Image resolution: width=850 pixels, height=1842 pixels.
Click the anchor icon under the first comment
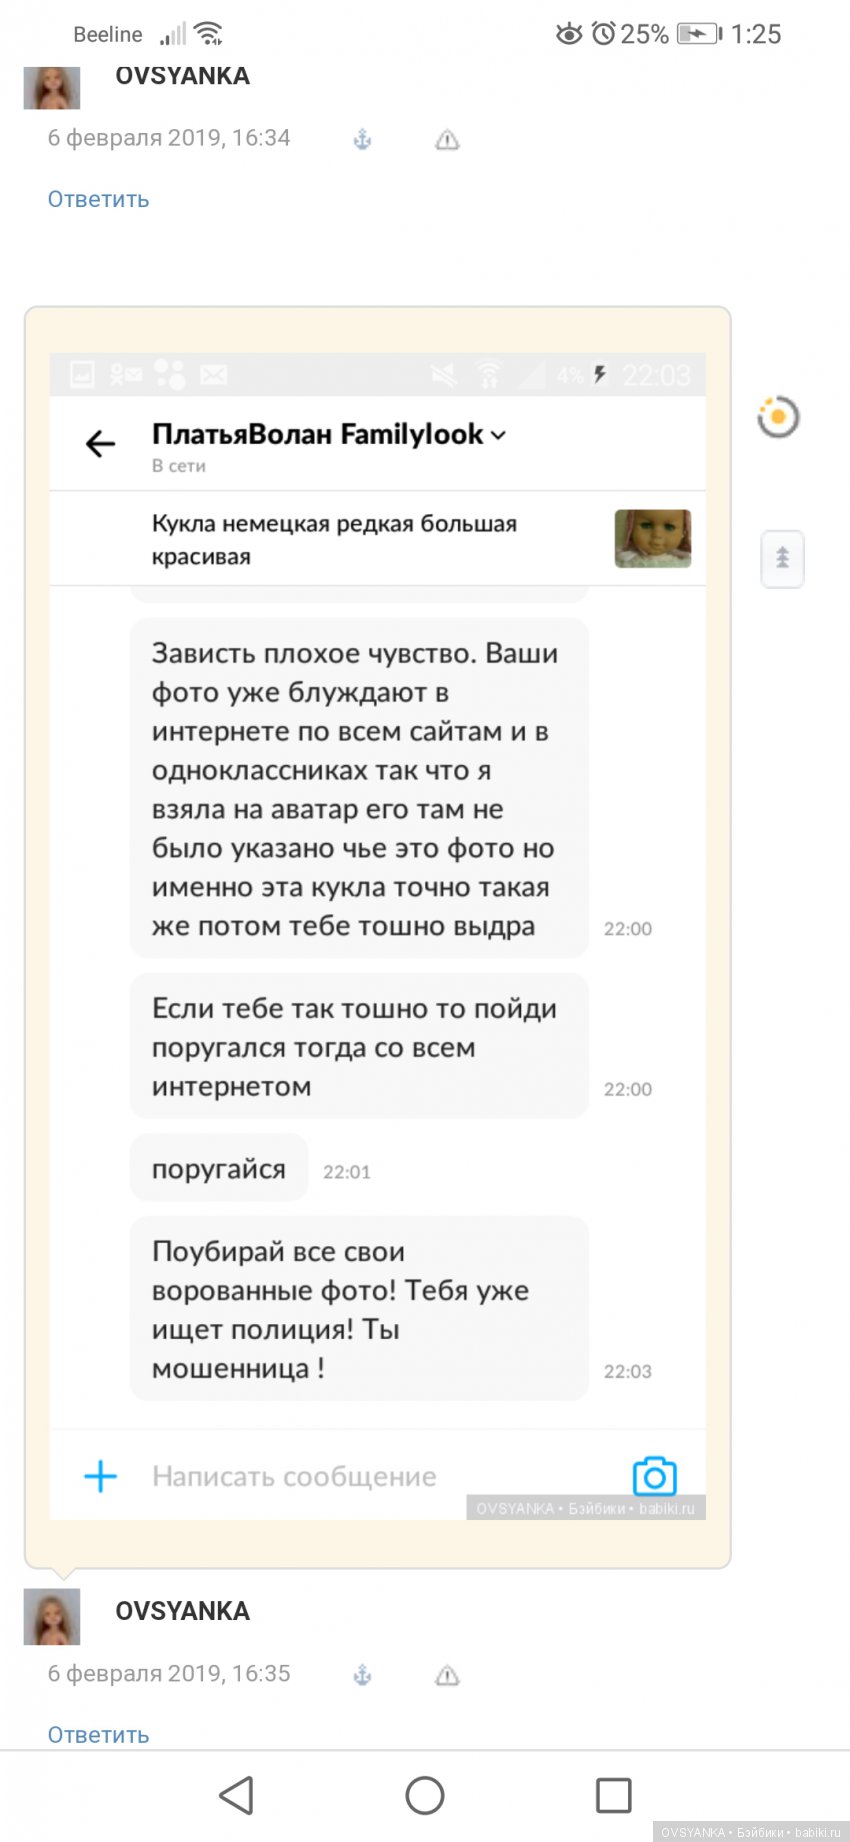pos(362,140)
